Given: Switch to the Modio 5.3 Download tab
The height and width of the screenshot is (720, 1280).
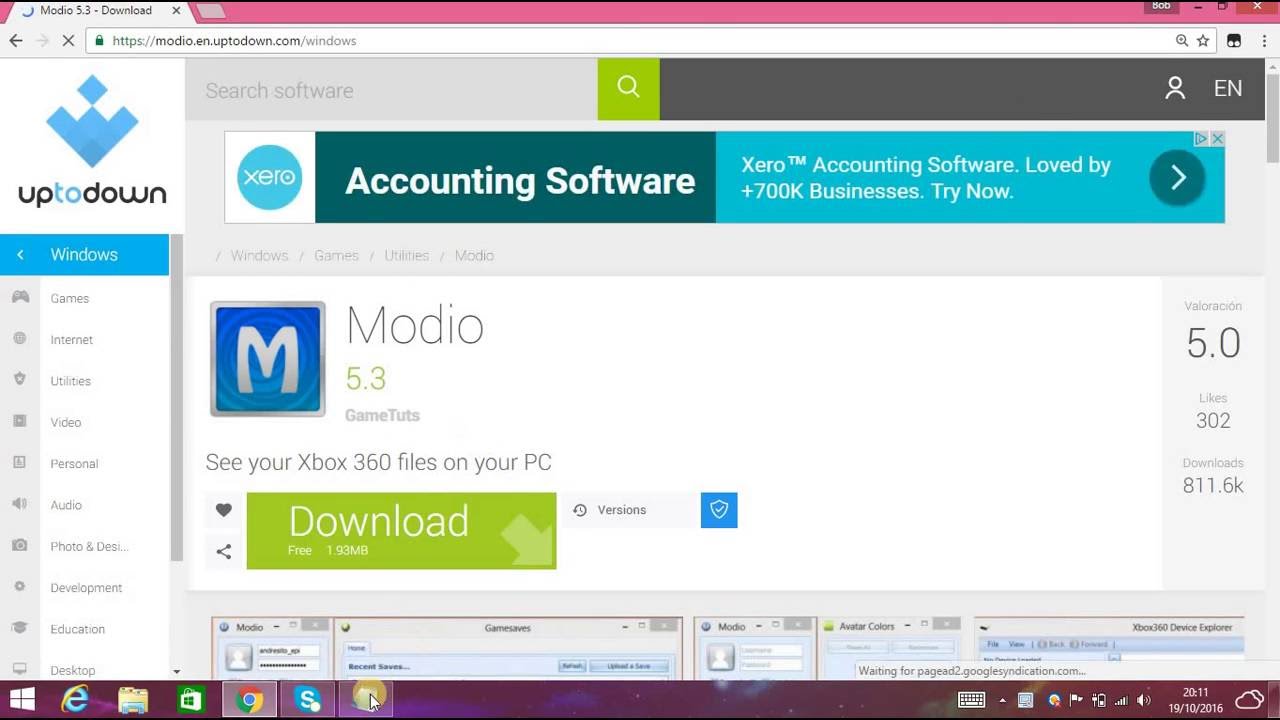Looking at the screenshot, I should click(x=97, y=11).
